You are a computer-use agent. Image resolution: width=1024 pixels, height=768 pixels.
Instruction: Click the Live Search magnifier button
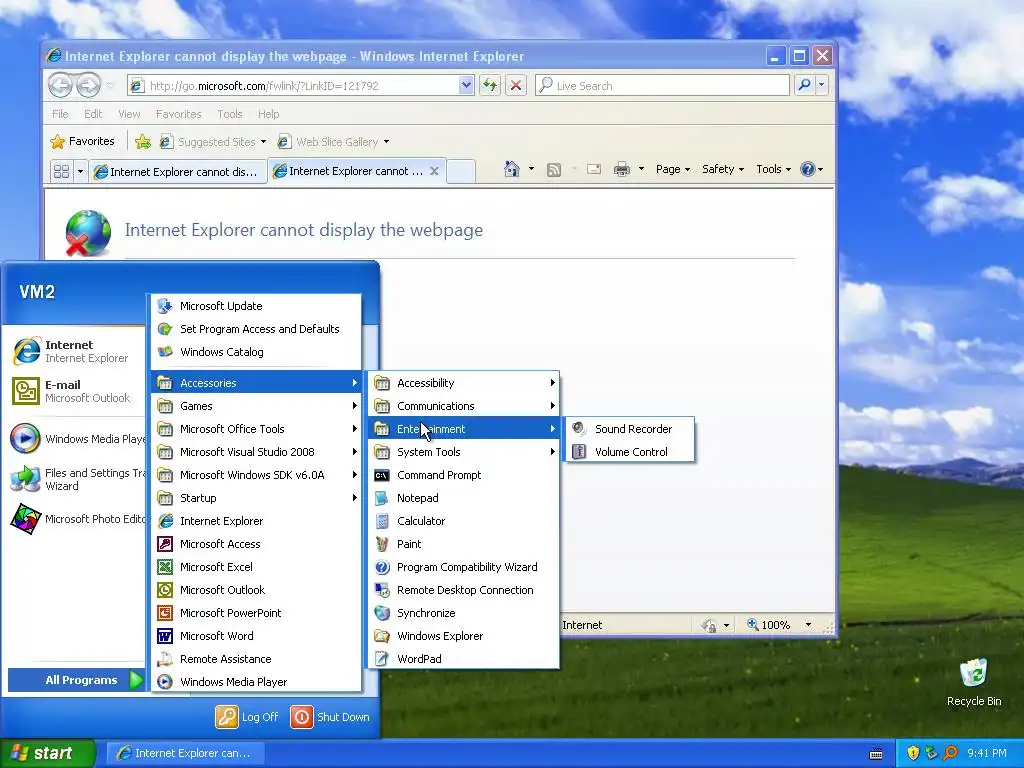click(x=805, y=85)
